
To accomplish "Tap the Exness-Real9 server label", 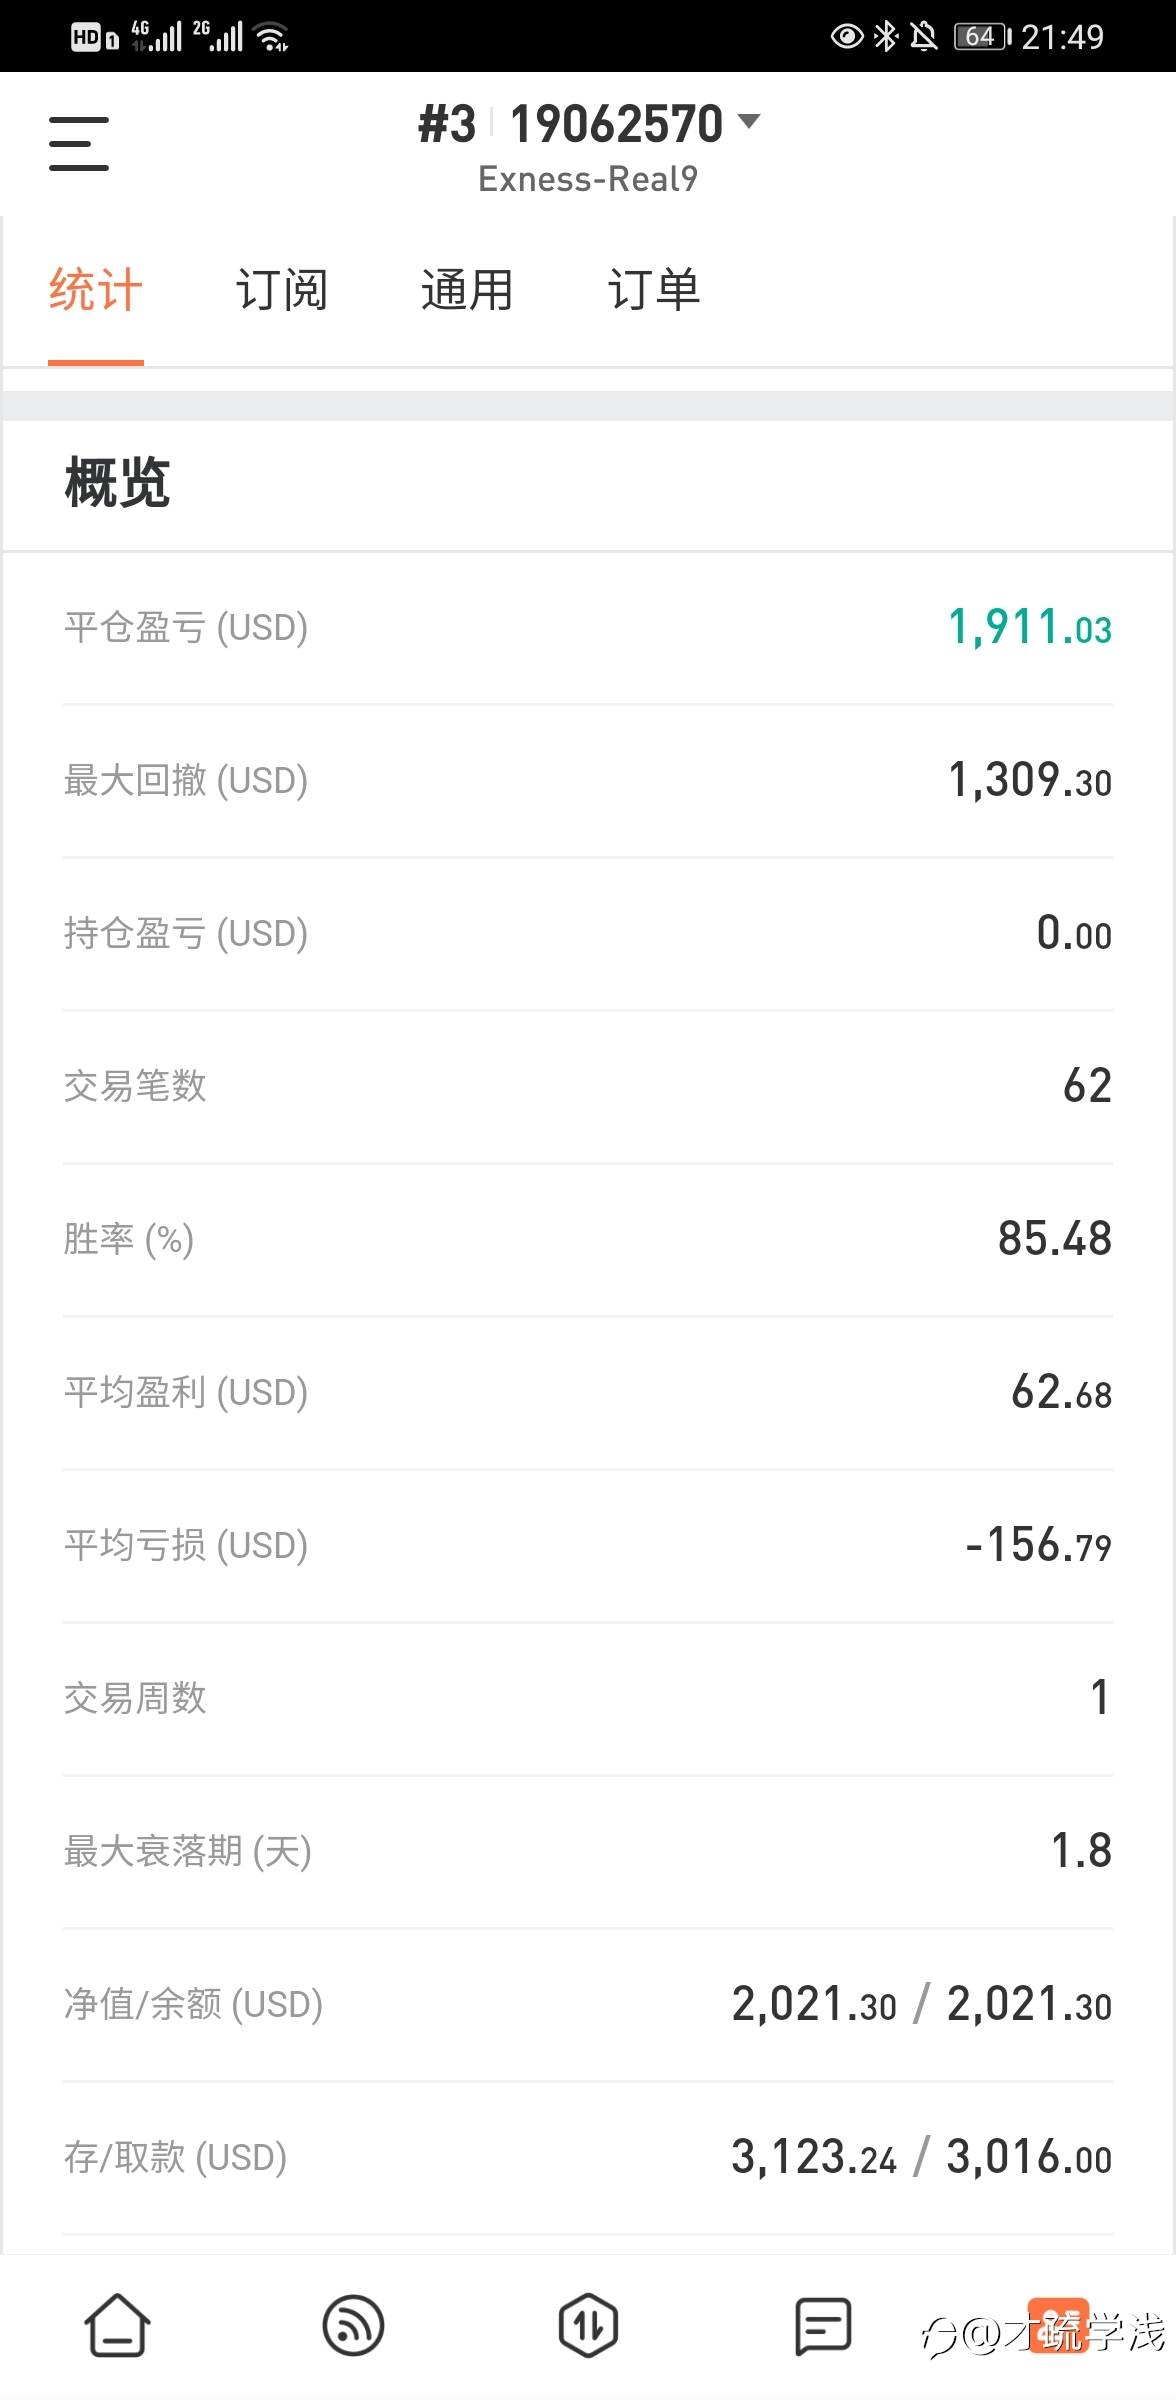I will 588,179.
